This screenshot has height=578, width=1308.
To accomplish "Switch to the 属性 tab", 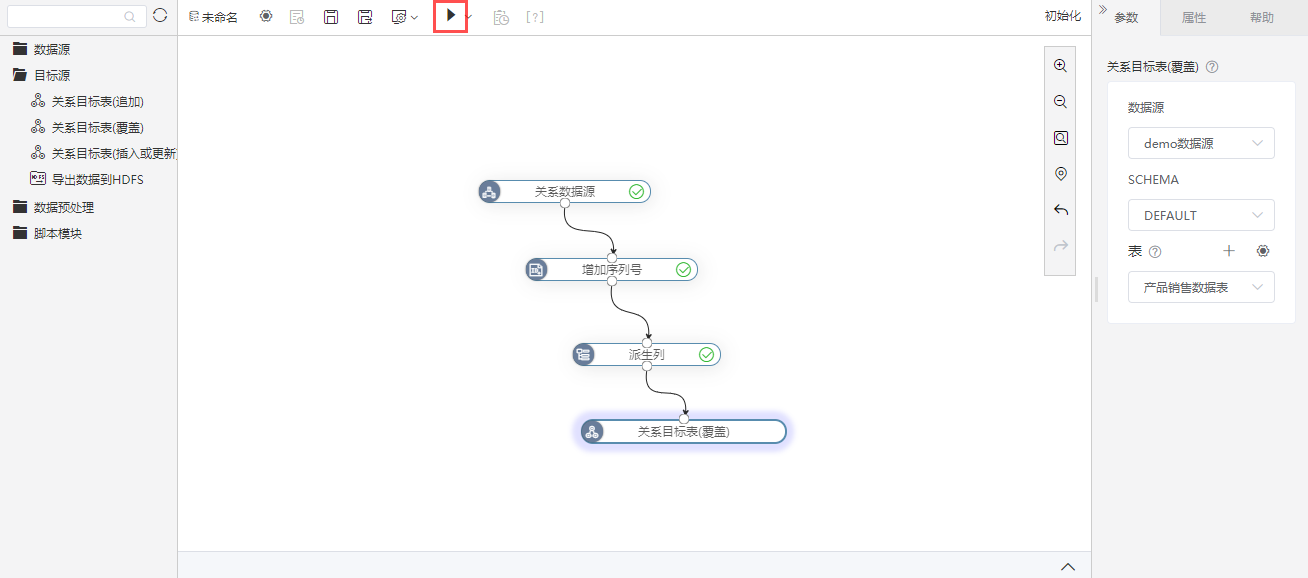I will [x=1194, y=18].
